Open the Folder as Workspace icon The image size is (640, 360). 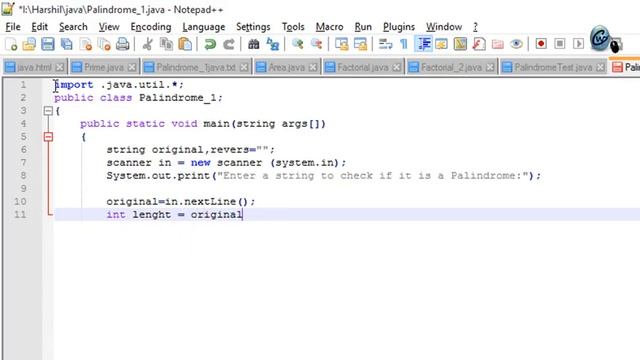tap(498, 44)
